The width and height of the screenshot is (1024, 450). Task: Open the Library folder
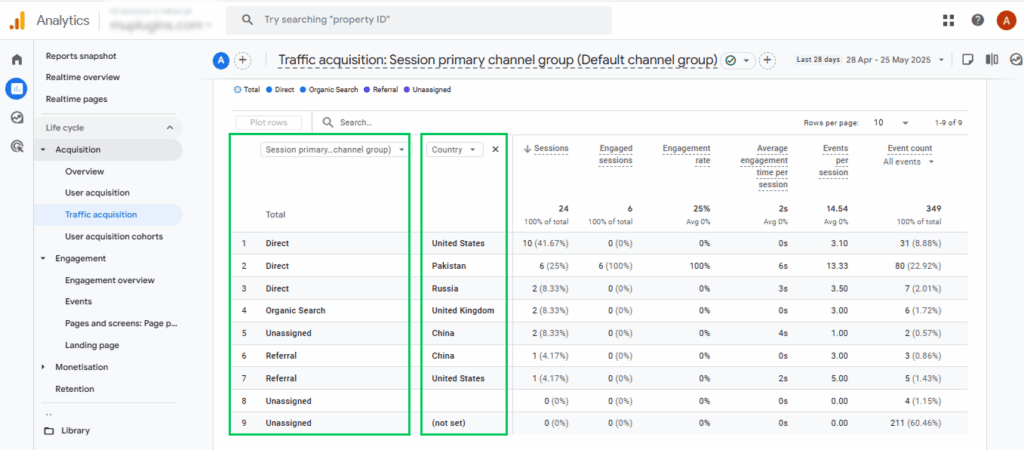[x=67, y=431]
